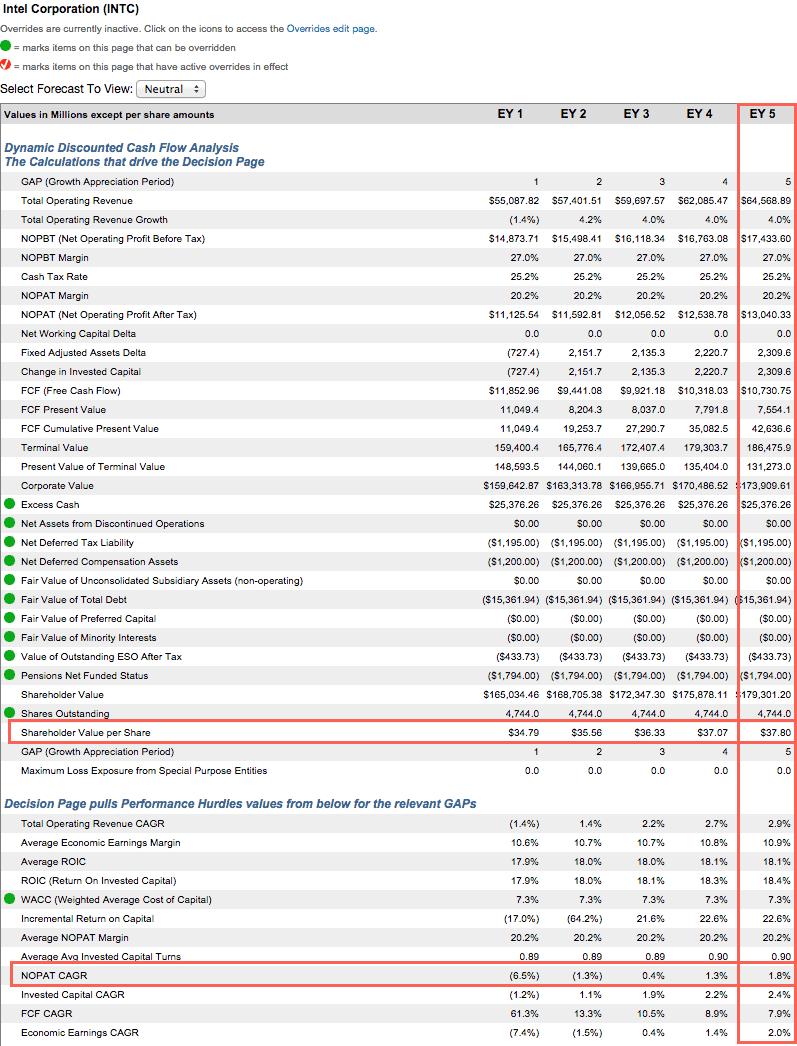Viewport: 797px width, 1046px height.
Task: Click override icon beside Shares Outstanding
Action: click(x=9, y=712)
